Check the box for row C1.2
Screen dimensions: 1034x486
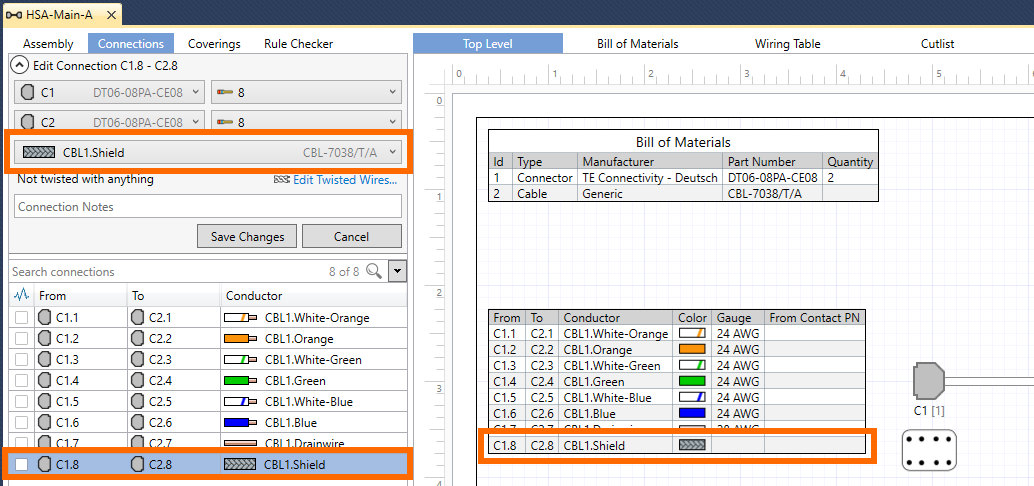click(22, 339)
